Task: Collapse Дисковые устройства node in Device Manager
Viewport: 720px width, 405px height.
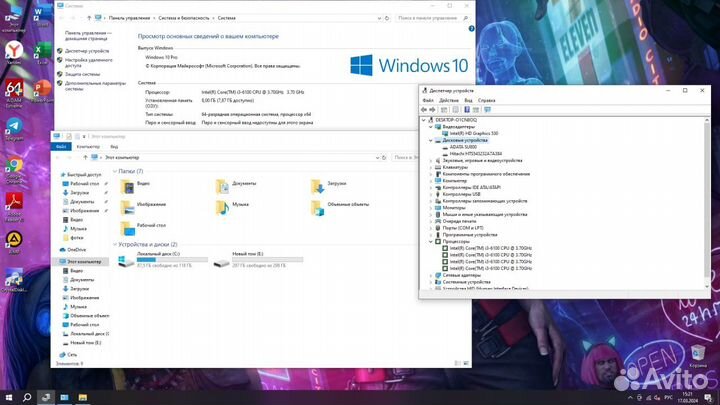Action: [431, 141]
